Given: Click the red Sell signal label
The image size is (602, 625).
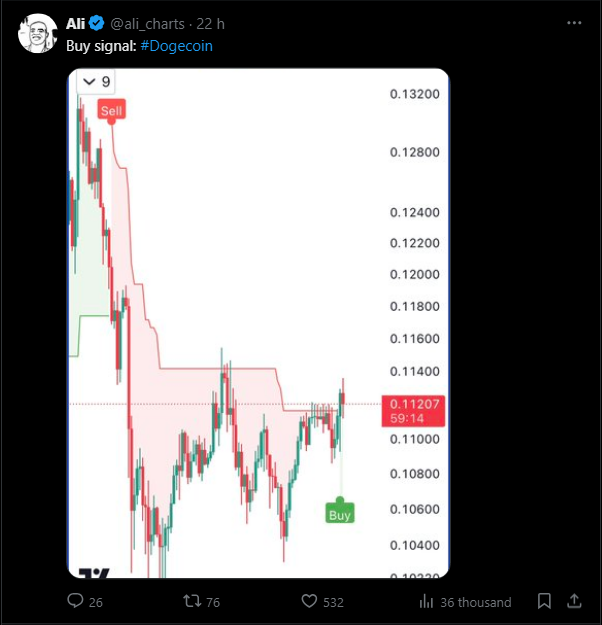Looking at the screenshot, I should coord(112,110).
